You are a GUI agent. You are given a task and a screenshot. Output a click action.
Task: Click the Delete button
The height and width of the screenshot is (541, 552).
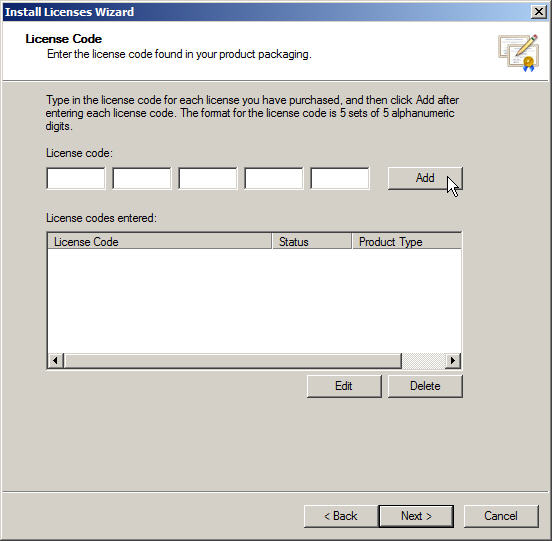(x=425, y=386)
